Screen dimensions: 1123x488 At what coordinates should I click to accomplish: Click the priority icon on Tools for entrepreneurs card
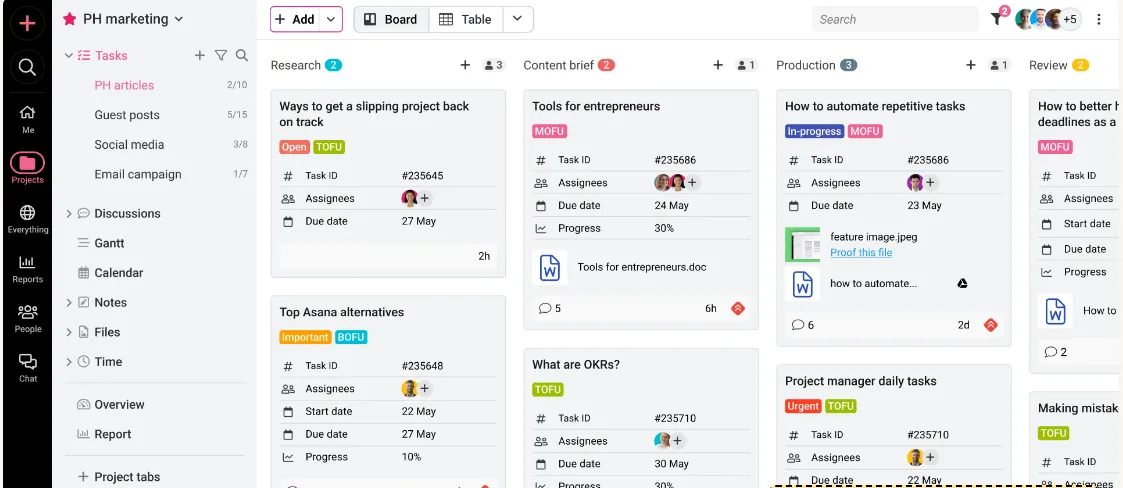[x=738, y=308]
